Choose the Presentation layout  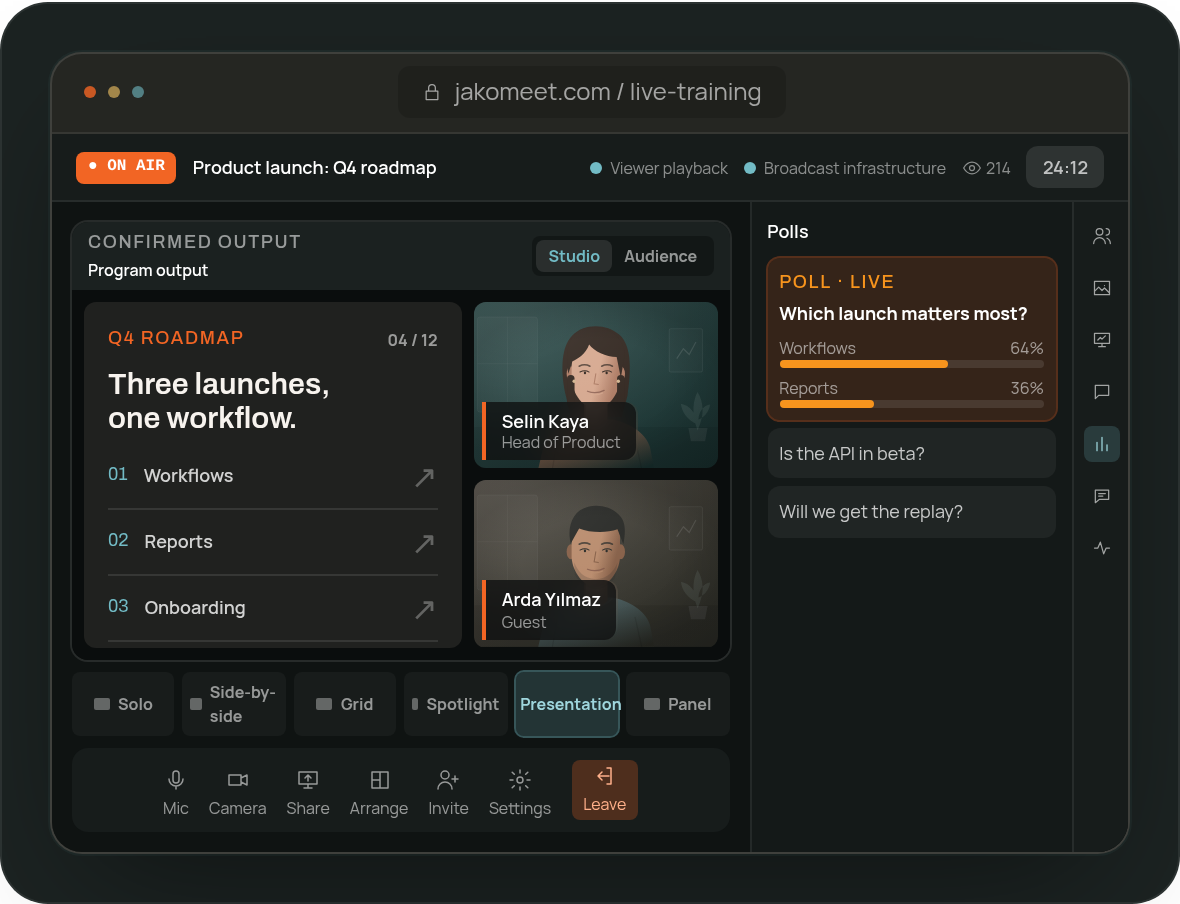tap(567, 704)
